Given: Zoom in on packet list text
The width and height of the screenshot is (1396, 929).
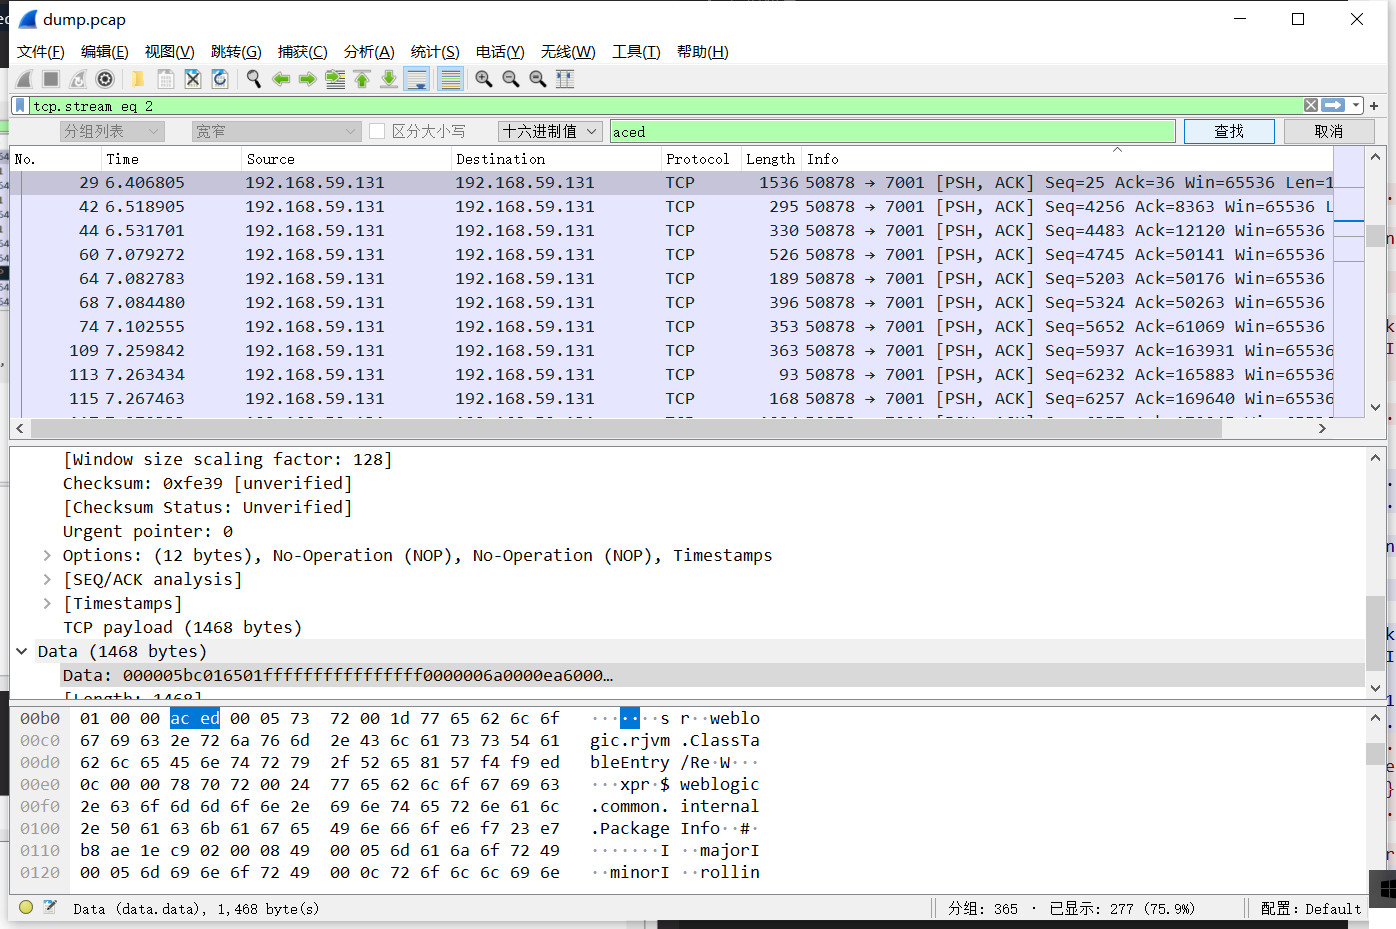Looking at the screenshot, I should coord(485,79).
